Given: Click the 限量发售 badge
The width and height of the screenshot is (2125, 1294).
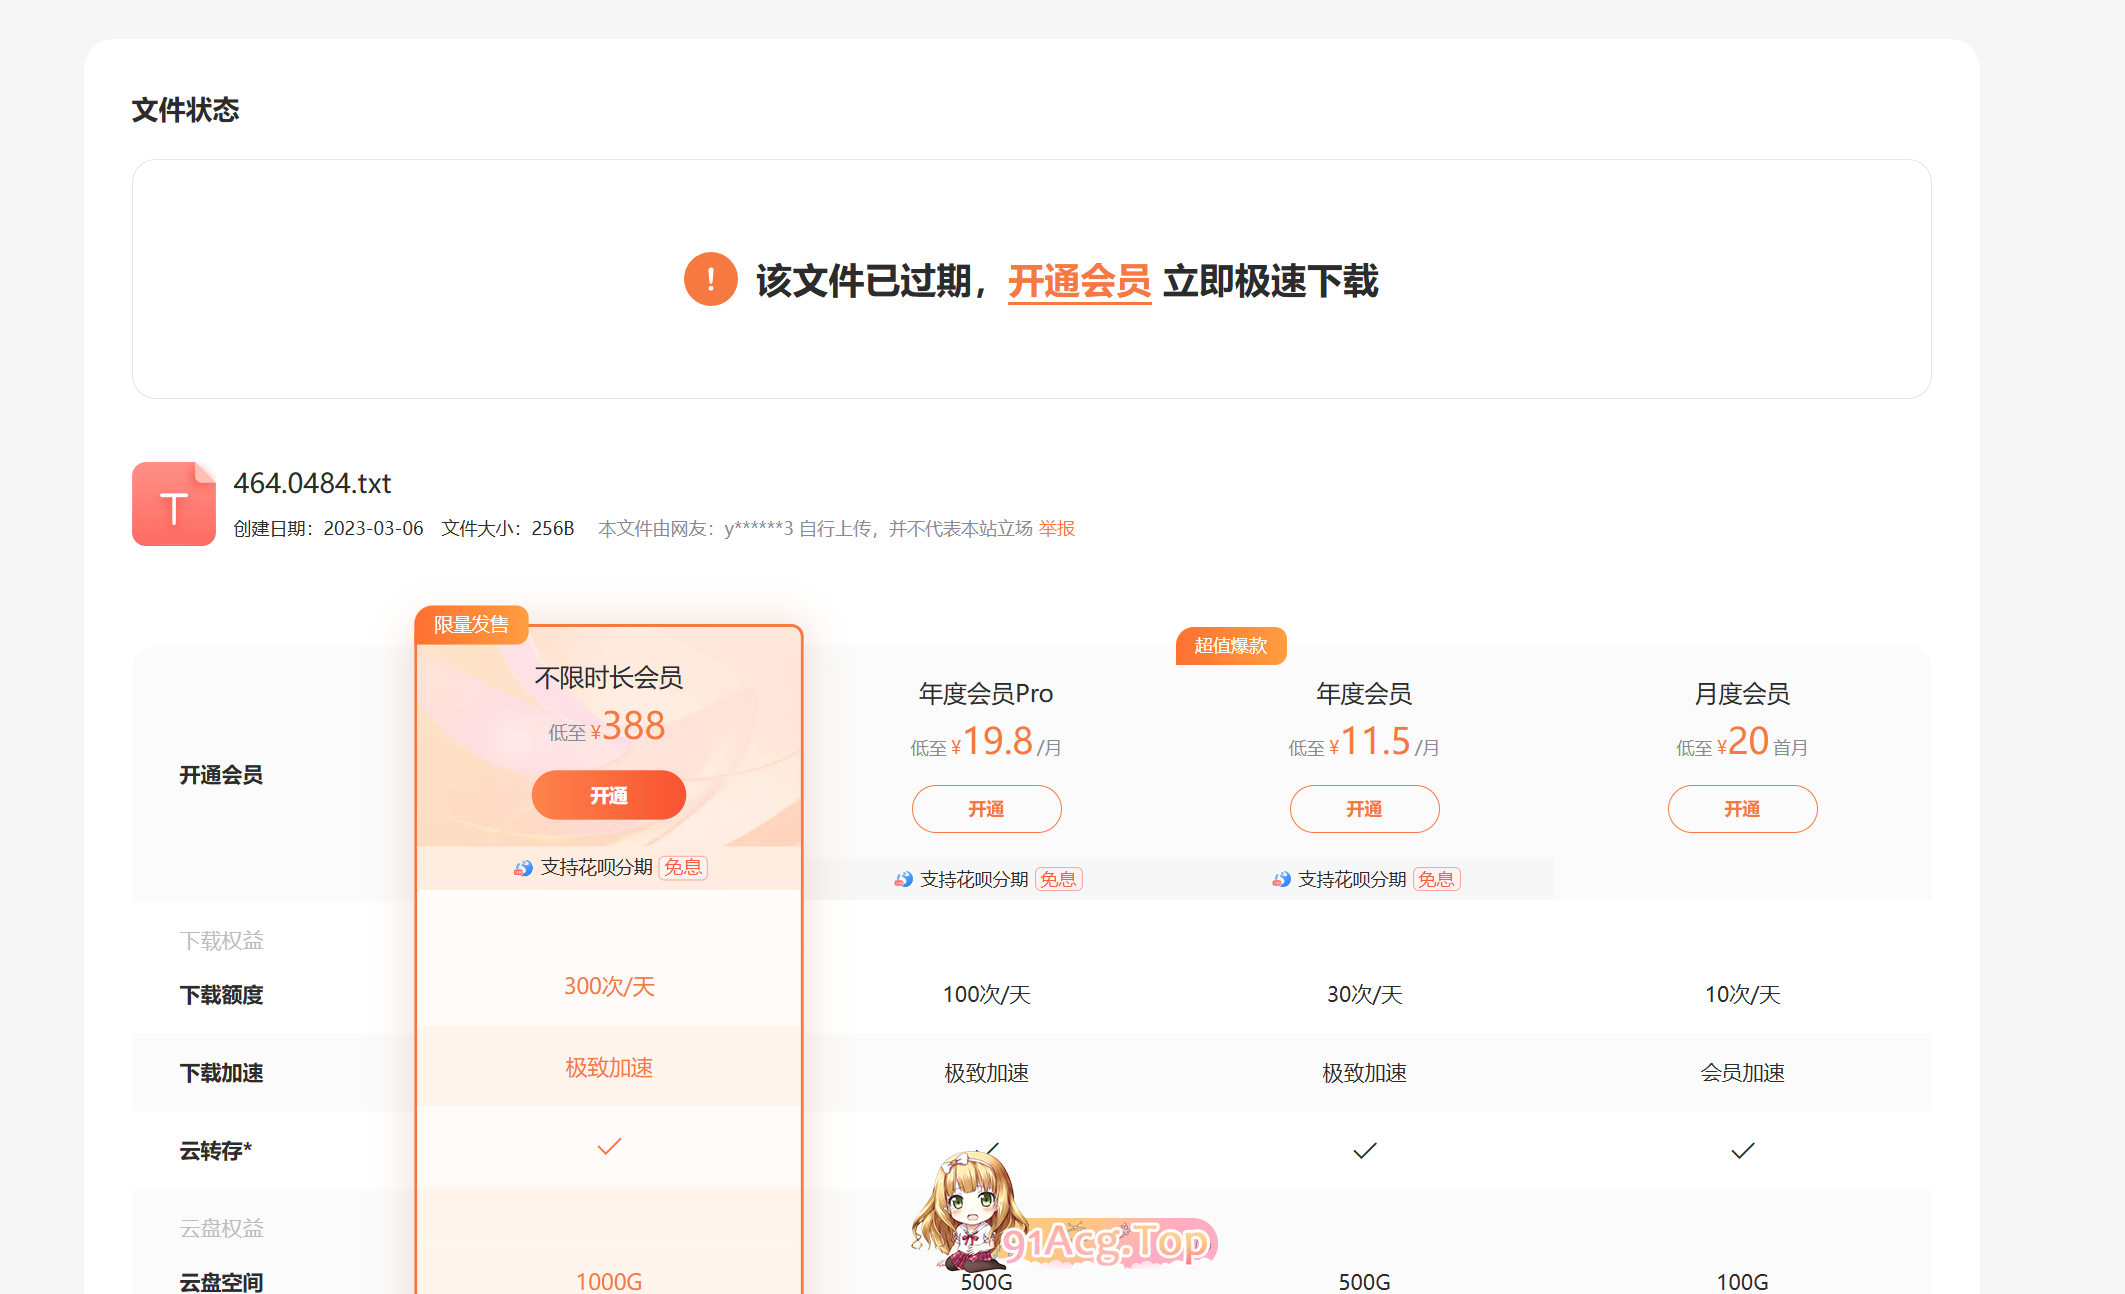Looking at the screenshot, I should point(471,625).
